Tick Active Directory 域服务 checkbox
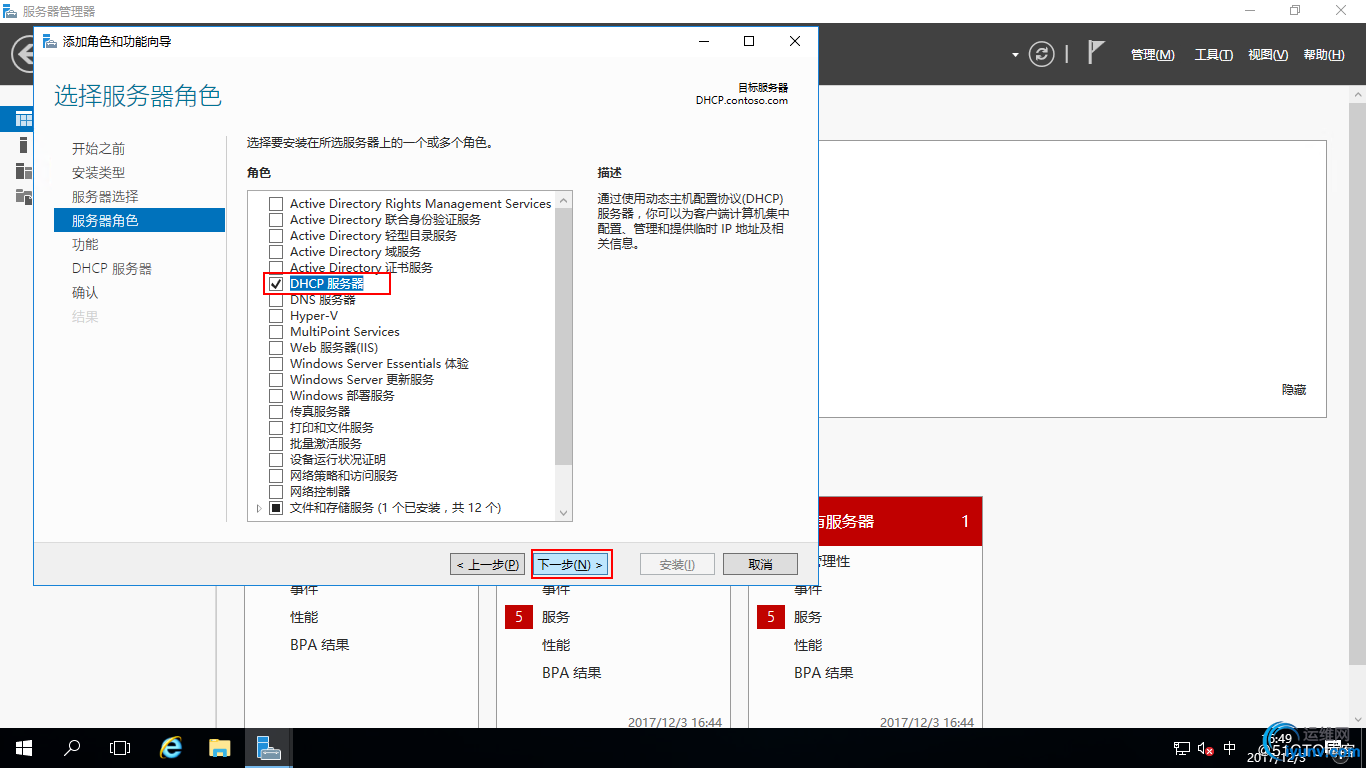The width and height of the screenshot is (1366, 768). click(276, 252)
